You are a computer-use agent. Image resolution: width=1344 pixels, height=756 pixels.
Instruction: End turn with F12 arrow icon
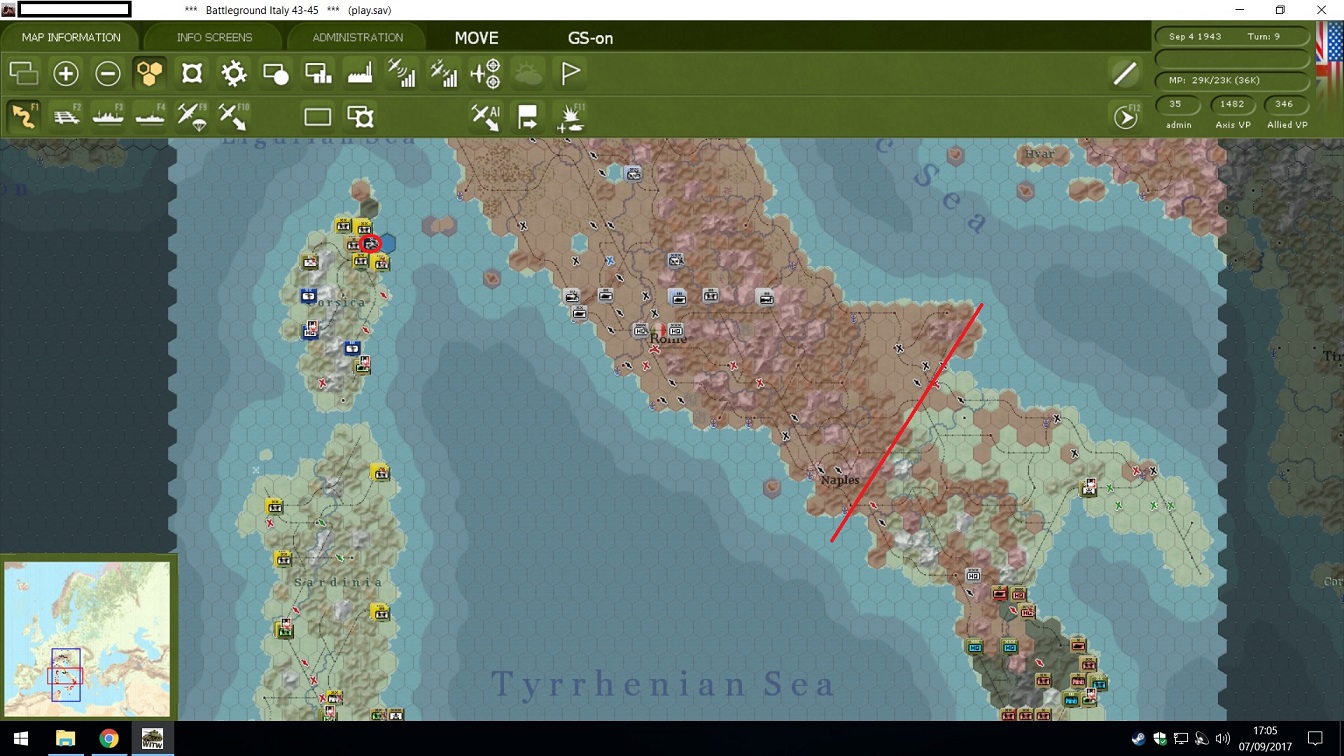1126,117
